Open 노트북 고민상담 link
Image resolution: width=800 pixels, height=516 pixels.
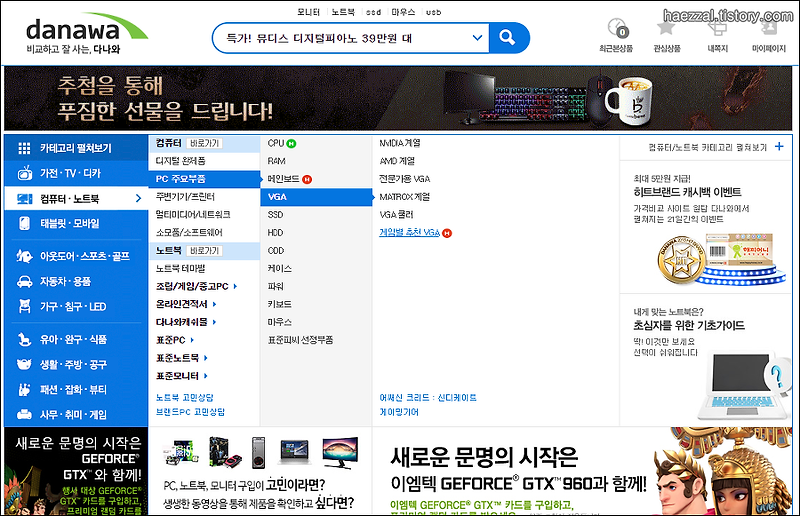(x=185, y=398)
